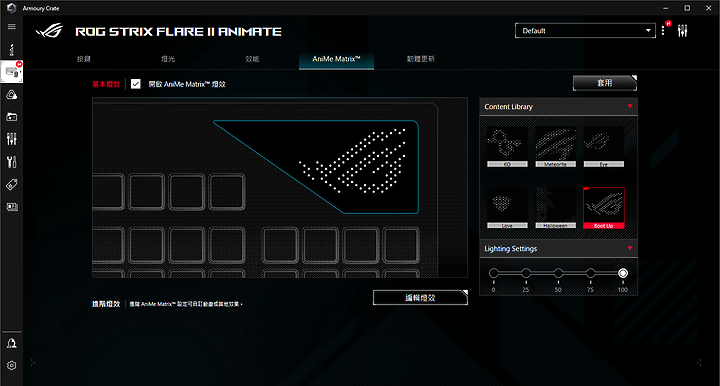The height and width of the screenshot is (386, 720).
Task: Set brightness slider to 25
Action: coord(526,273)
